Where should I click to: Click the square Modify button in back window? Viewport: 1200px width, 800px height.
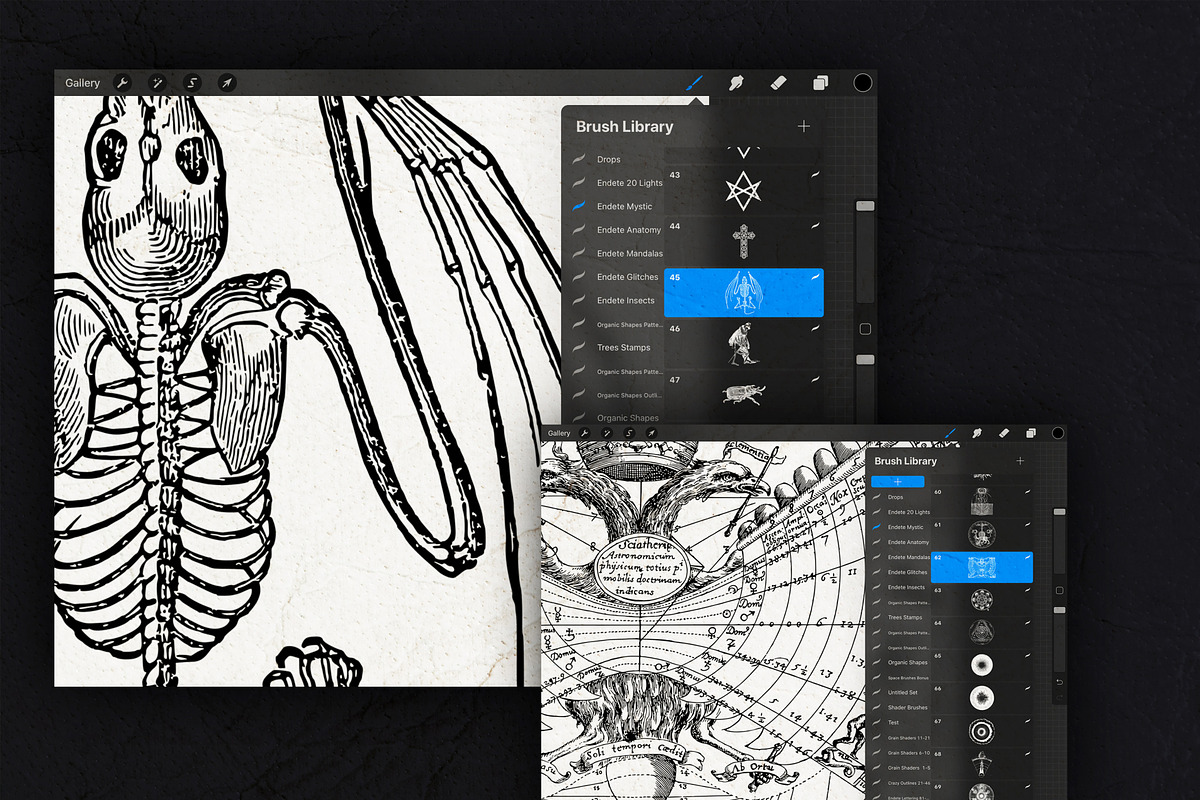pyautogui.click(x=865, y=329)
